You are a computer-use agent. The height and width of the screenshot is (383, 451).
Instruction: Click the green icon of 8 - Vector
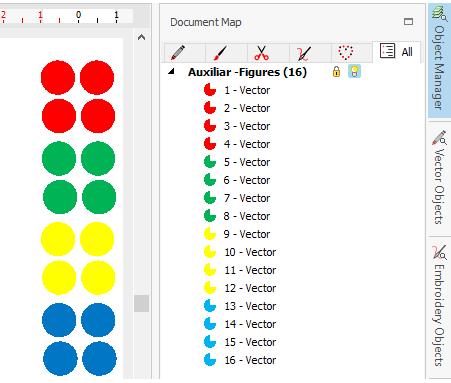(x=210, y=216)
